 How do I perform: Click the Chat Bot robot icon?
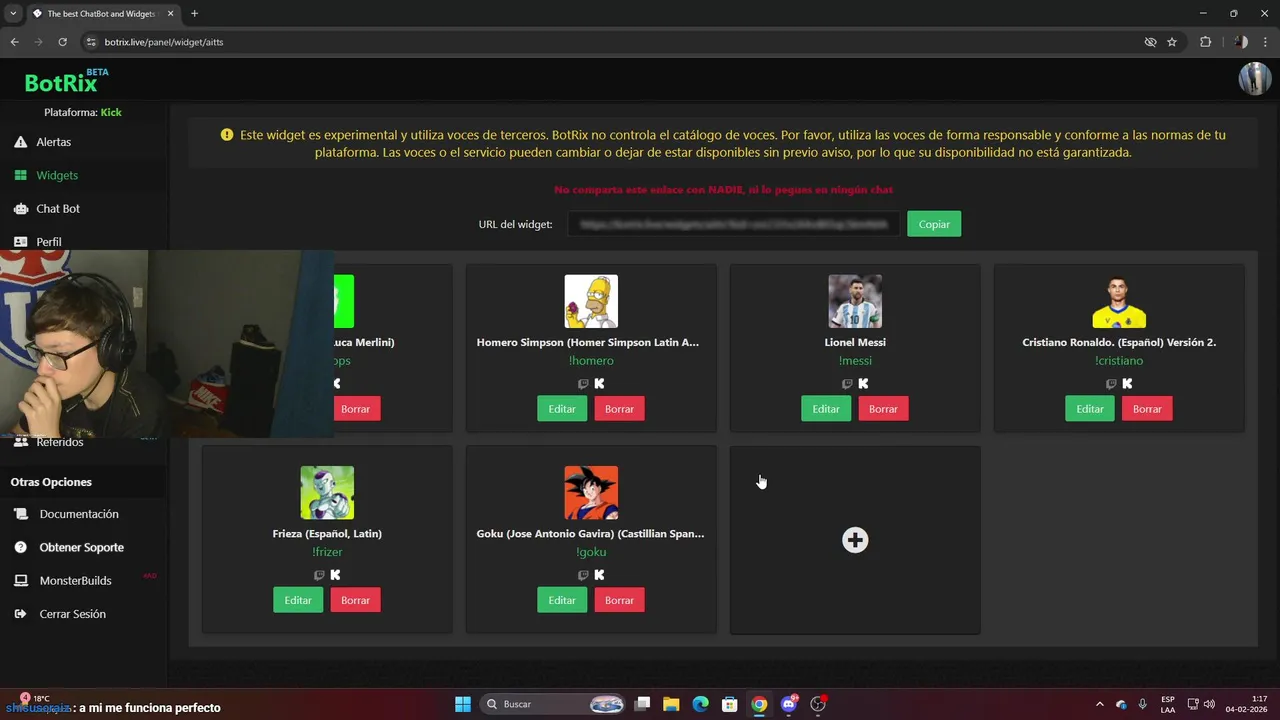tap(20, 208)
